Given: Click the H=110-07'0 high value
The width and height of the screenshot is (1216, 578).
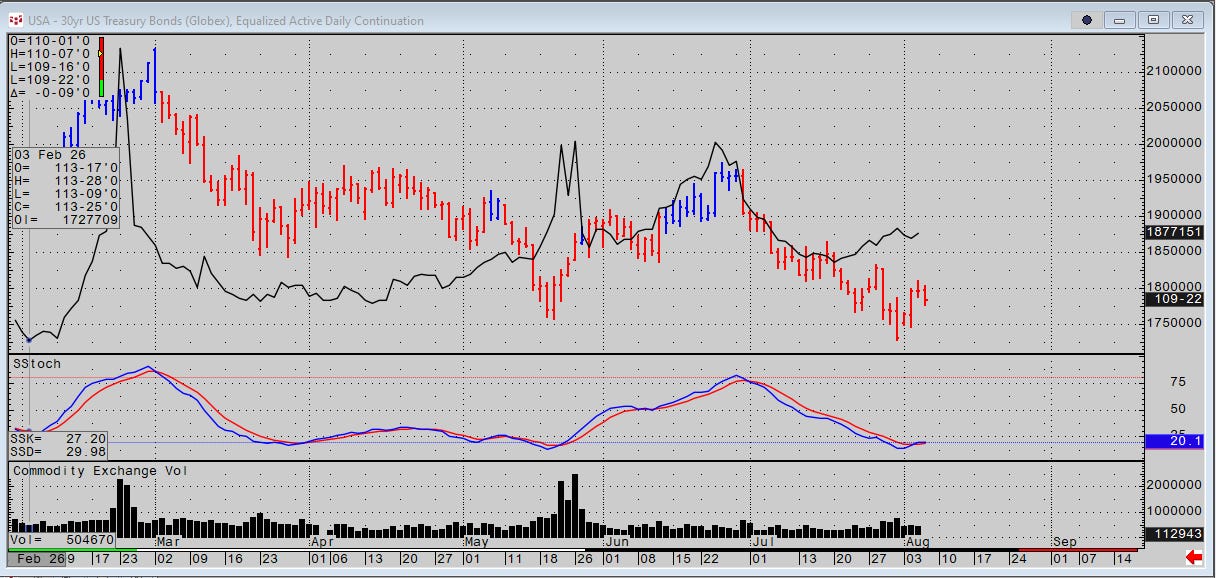Looking at the screenshot, I should pos(50,54).
